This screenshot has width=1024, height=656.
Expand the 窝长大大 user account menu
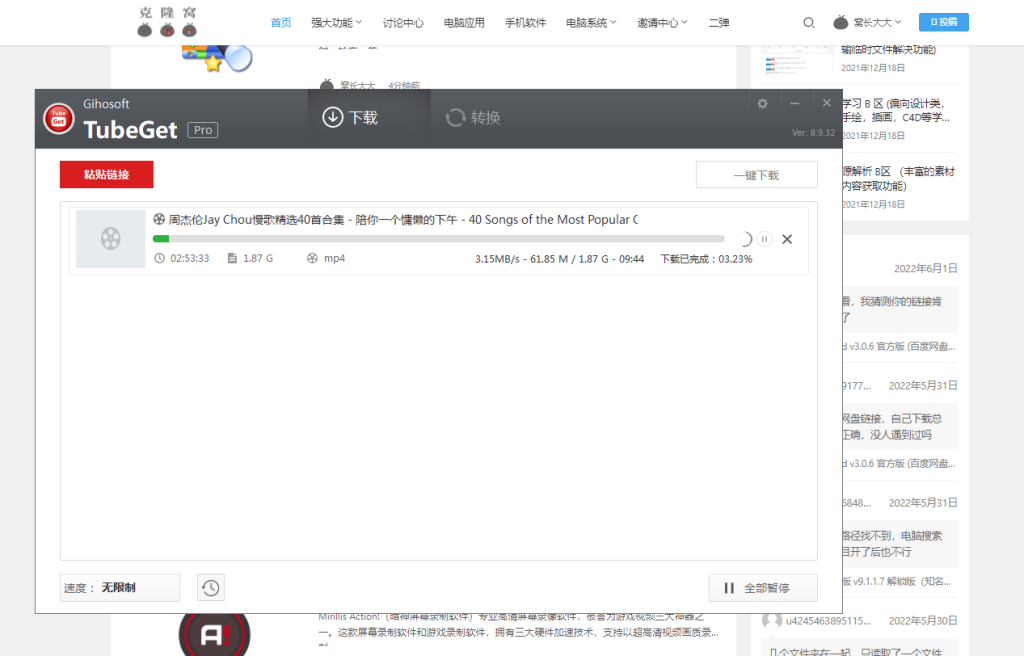(867, 22)
